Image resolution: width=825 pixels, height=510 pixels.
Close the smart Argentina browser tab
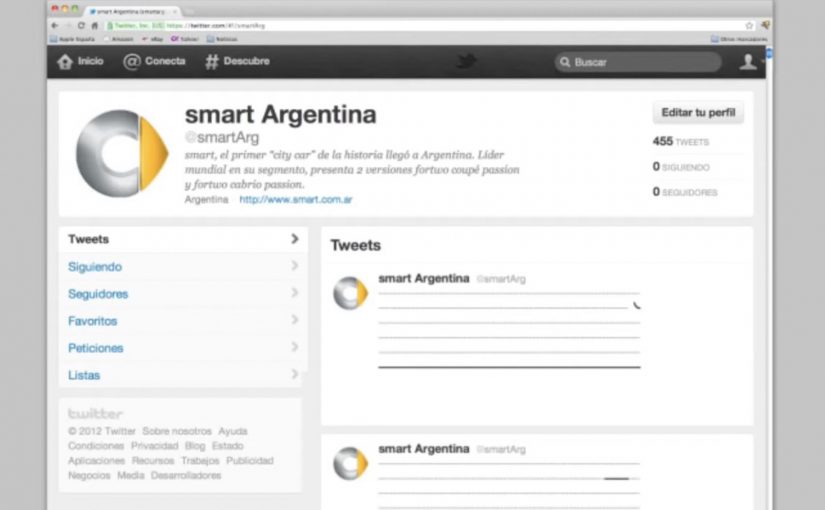[174, 11]
